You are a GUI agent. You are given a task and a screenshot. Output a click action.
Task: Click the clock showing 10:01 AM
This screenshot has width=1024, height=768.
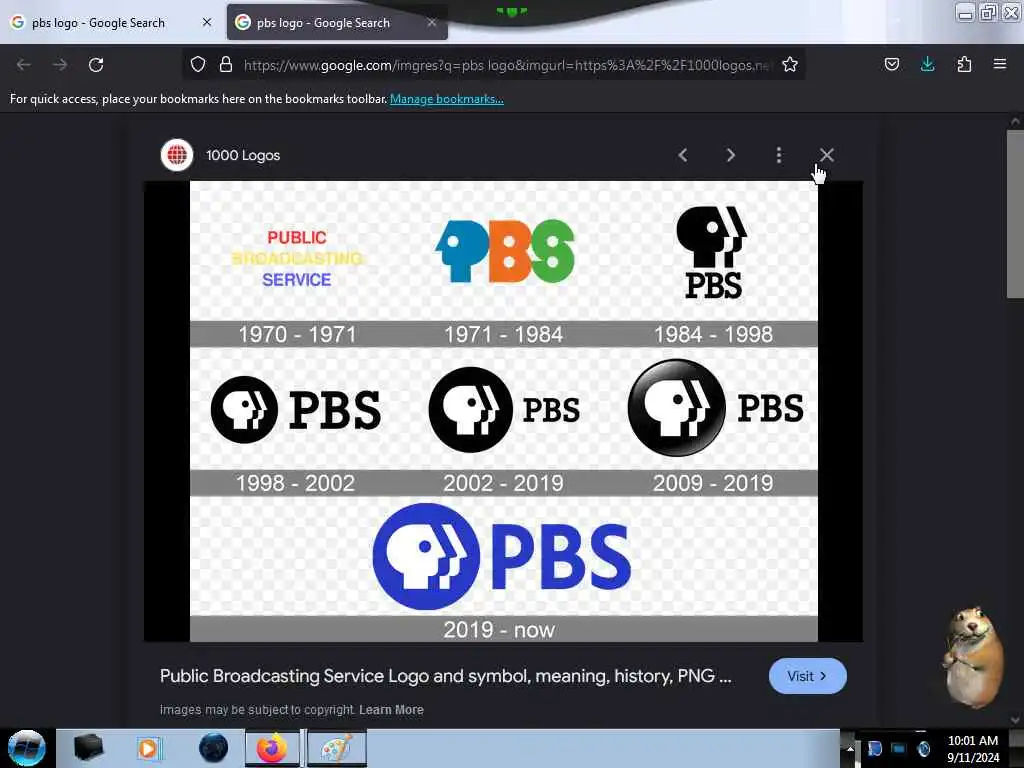tap(972, 741)
